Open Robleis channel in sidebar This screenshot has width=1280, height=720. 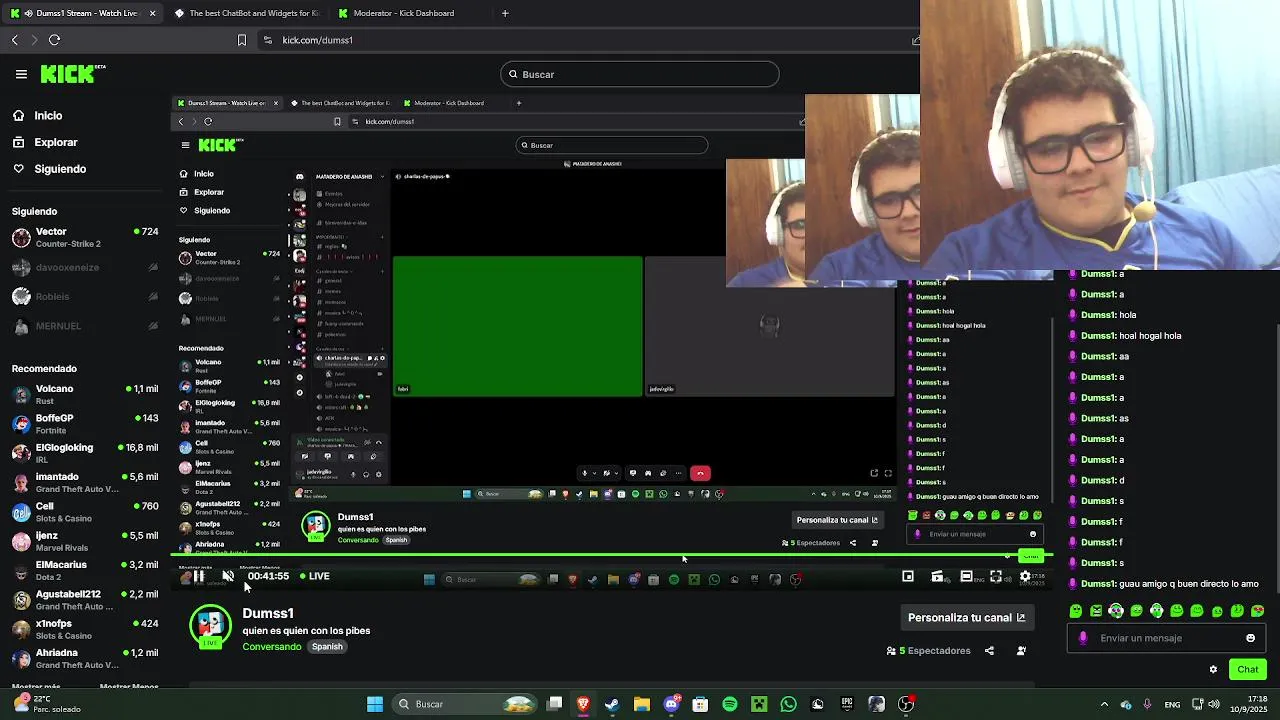point(85,296)
